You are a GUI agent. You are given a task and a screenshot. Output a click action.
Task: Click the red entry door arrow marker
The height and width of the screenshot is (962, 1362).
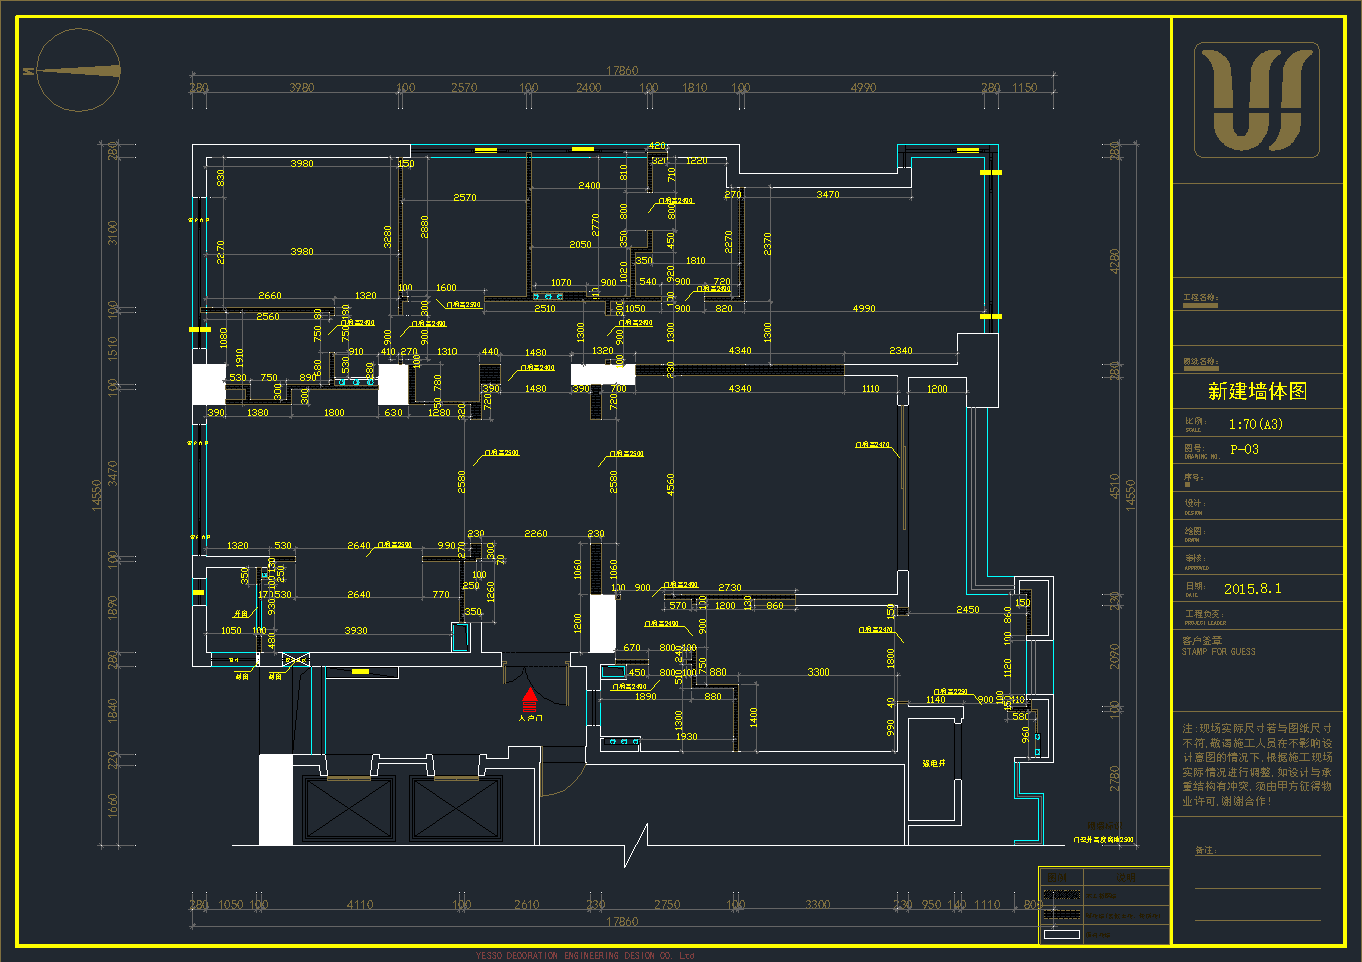coord(529,699)
